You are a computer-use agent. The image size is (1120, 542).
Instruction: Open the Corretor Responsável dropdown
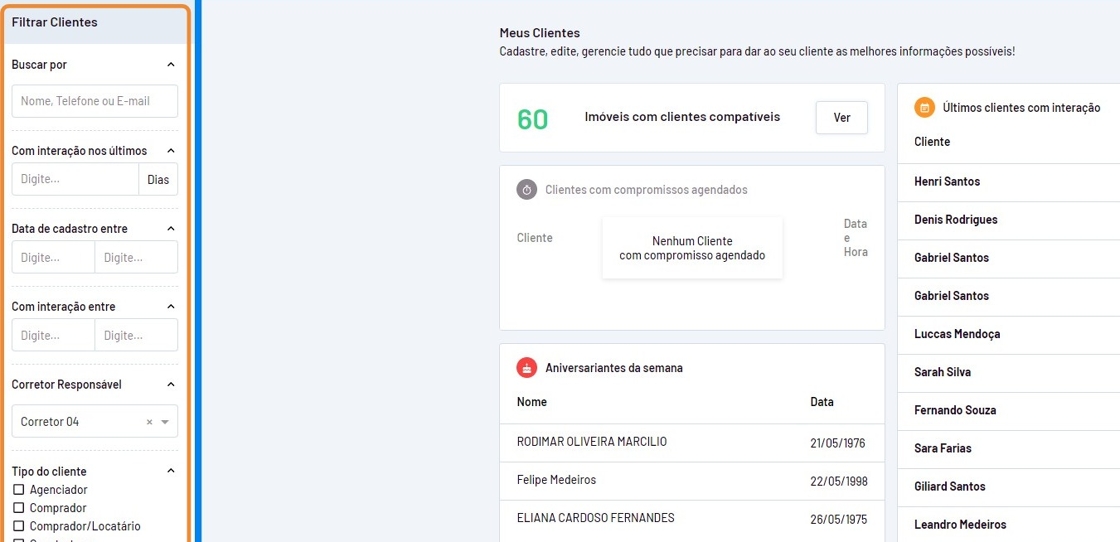tap(165, 422)
